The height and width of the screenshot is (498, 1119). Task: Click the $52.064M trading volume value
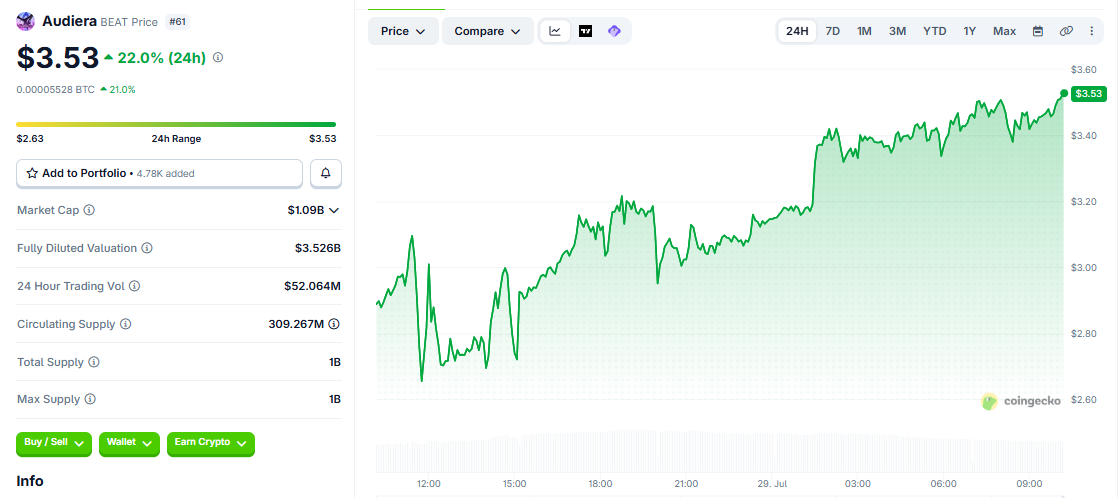coord(313,286)
